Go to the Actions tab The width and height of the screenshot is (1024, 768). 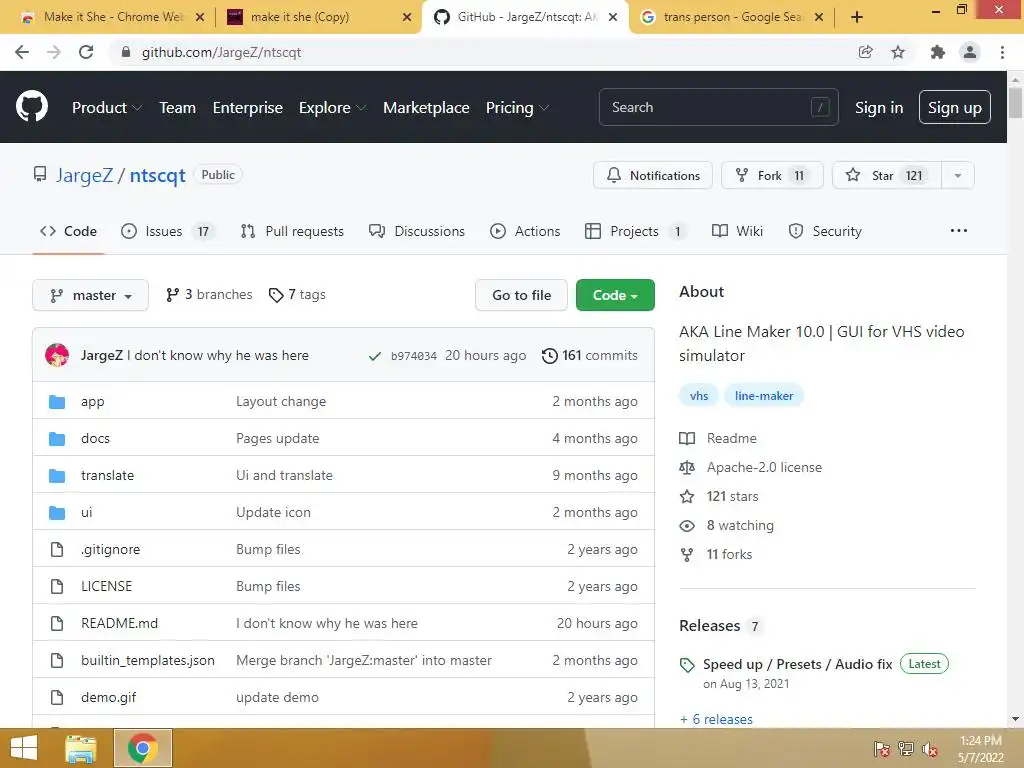[525, 231]
